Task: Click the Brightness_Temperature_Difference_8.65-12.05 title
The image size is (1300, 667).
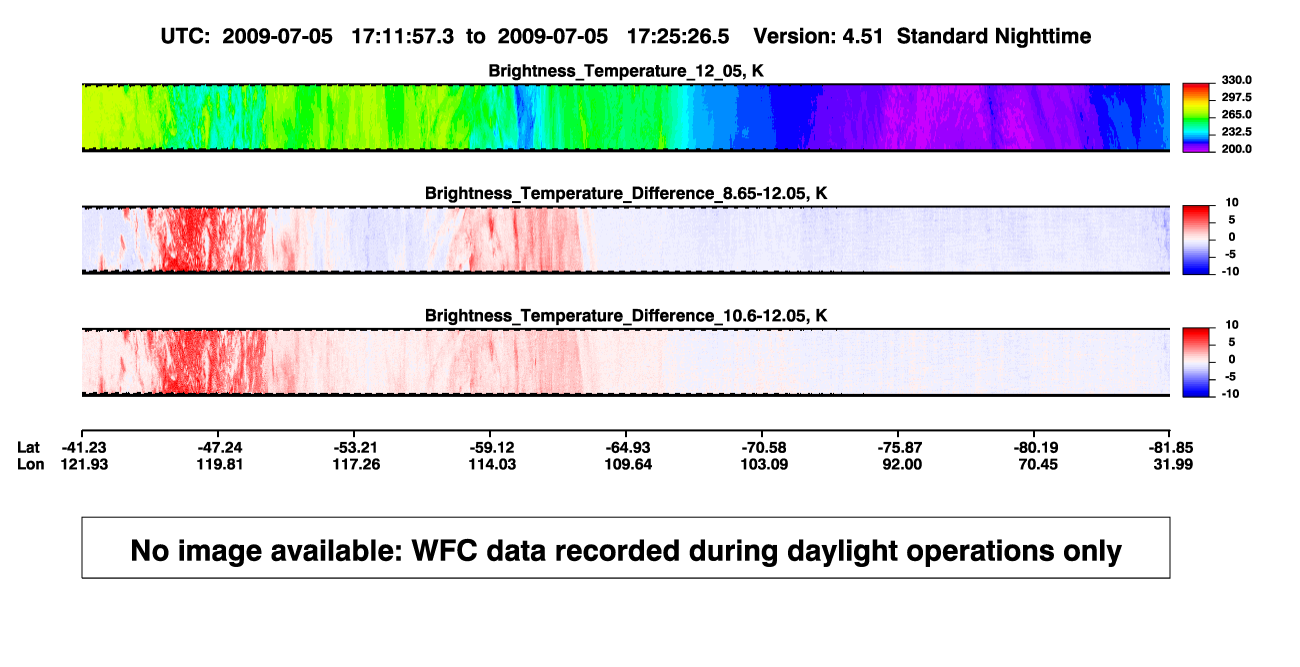Action: pyautogui.click(x=626, y=193)
